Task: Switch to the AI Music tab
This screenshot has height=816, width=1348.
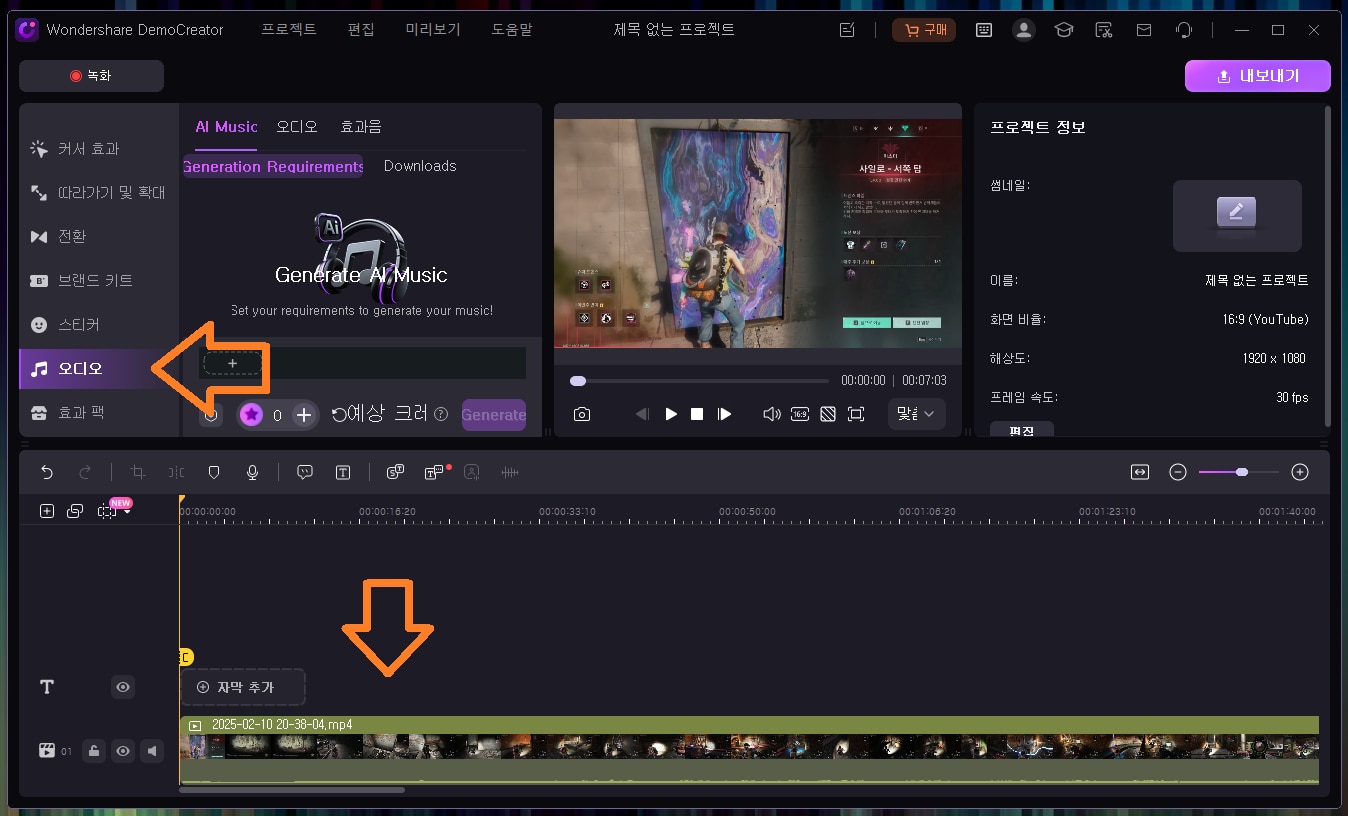Action: pyautogui.click(x=226, y=127)
